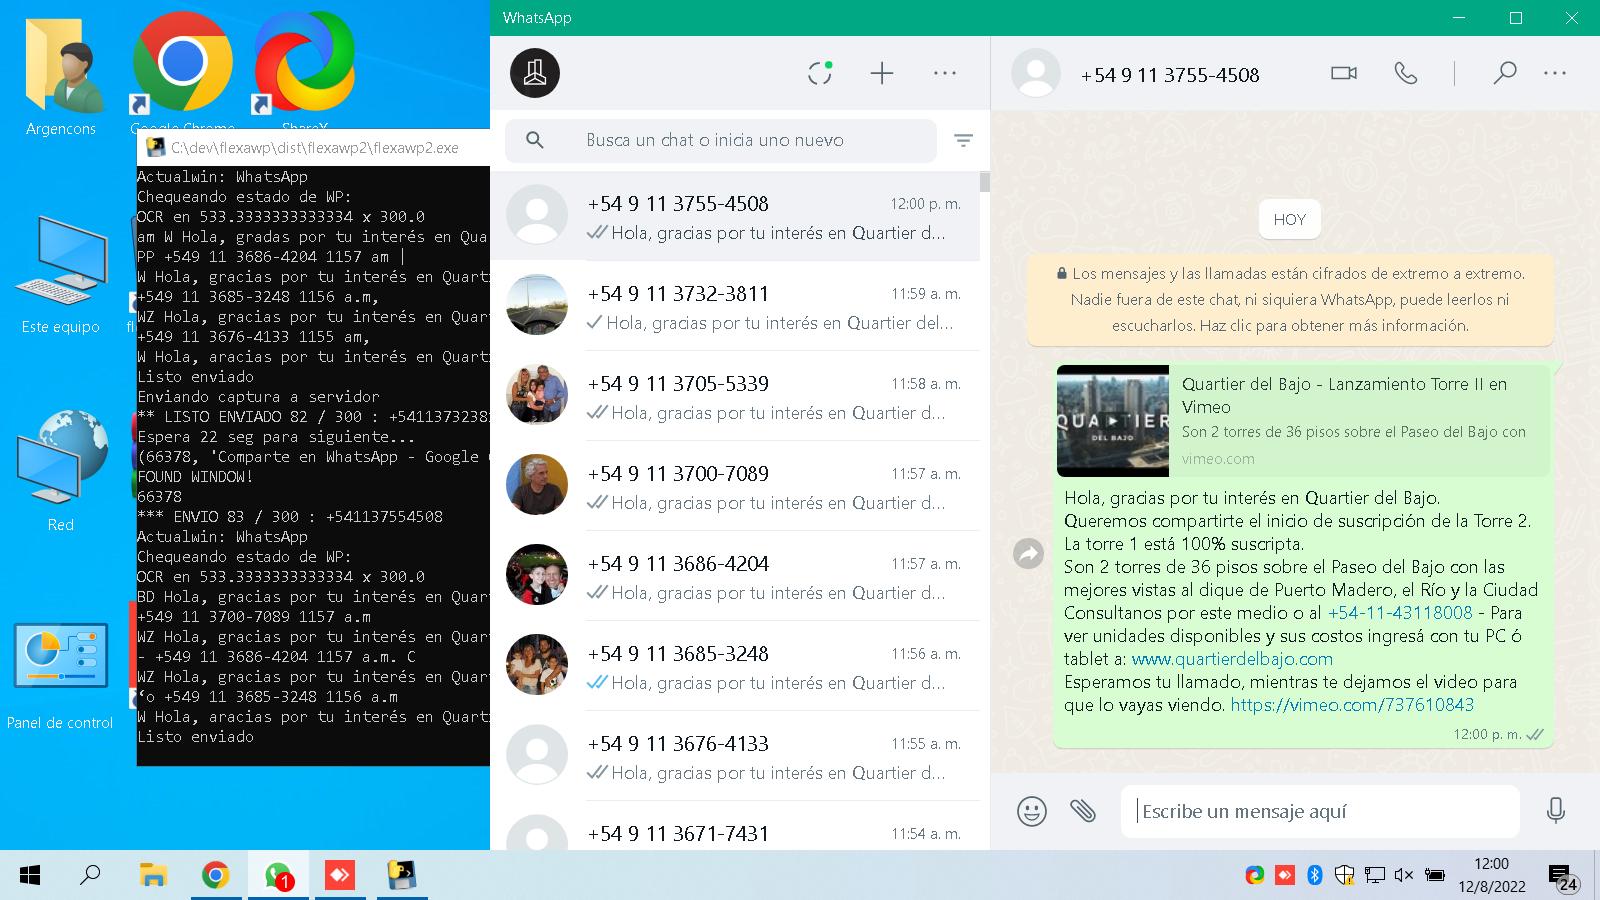This screenshot has height=900, width=1600.
Task: Open contact info from the header avatar
Action: click(1036, 73)
